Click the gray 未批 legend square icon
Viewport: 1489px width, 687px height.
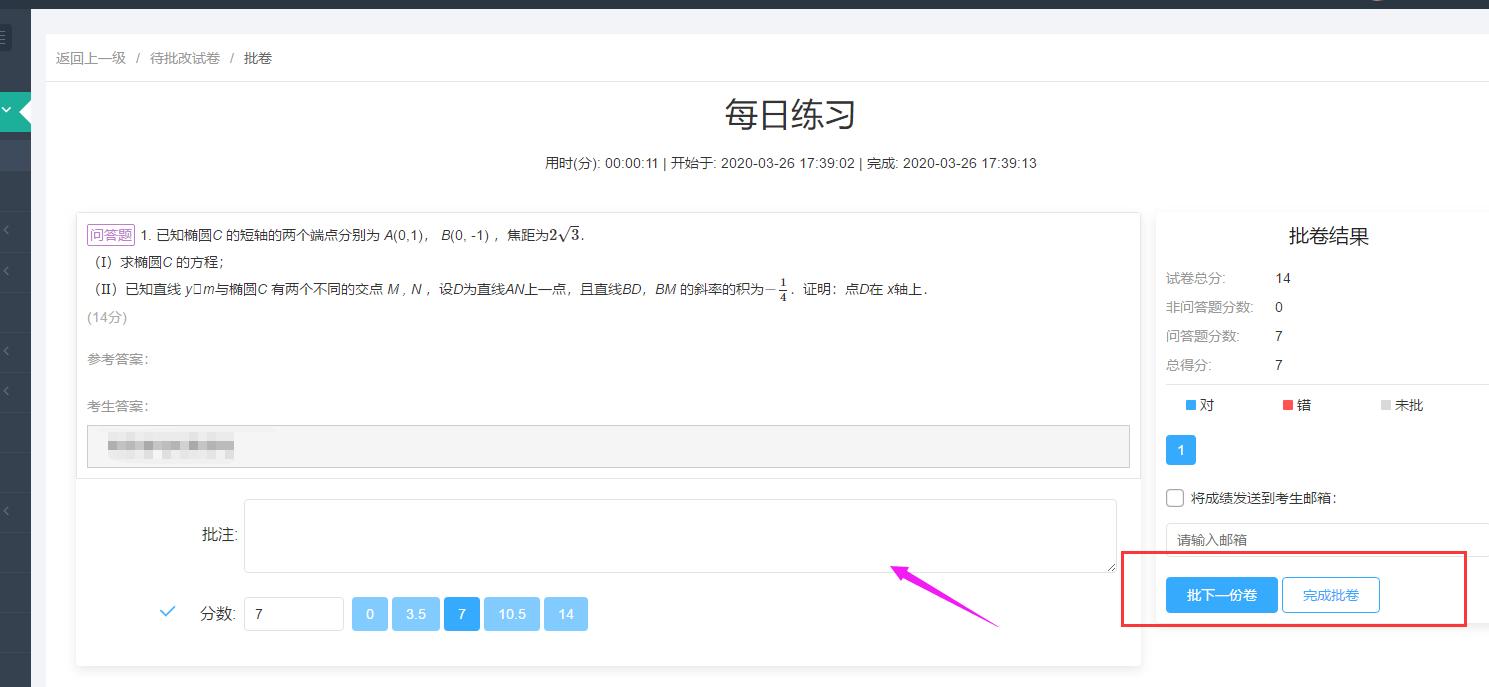coord(1385,404)
